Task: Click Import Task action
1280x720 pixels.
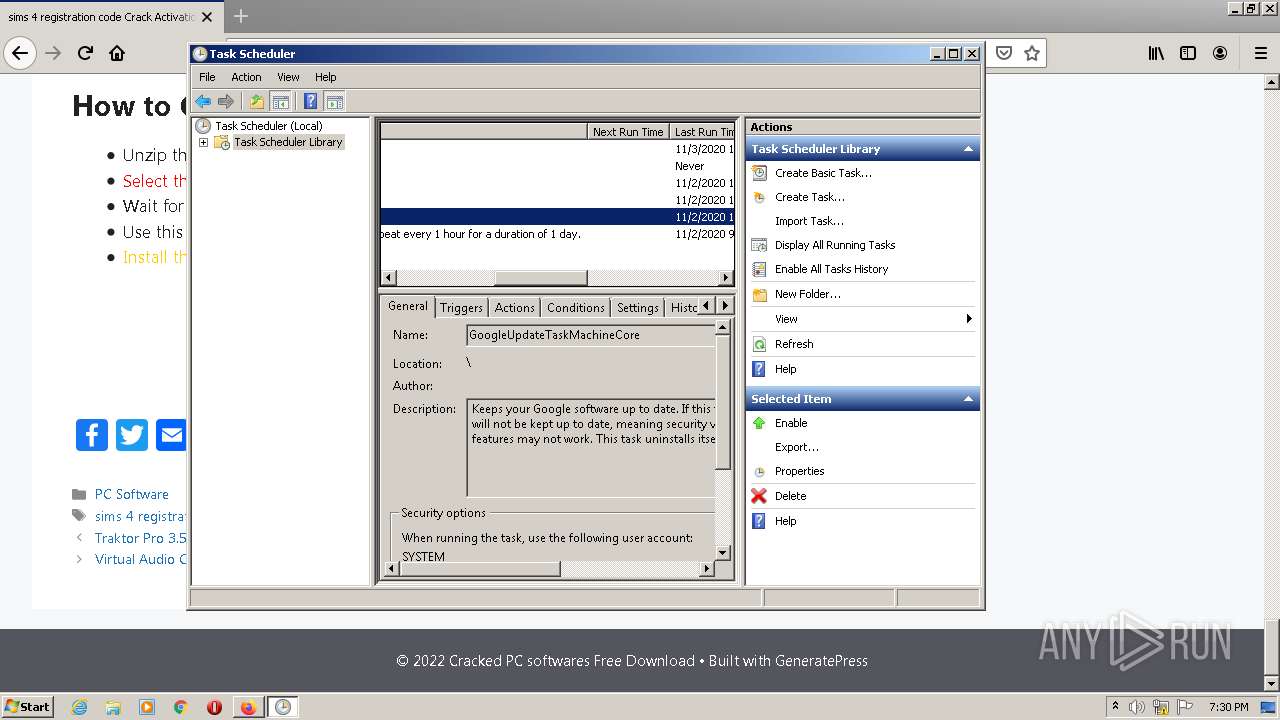Action: point(809,221)
